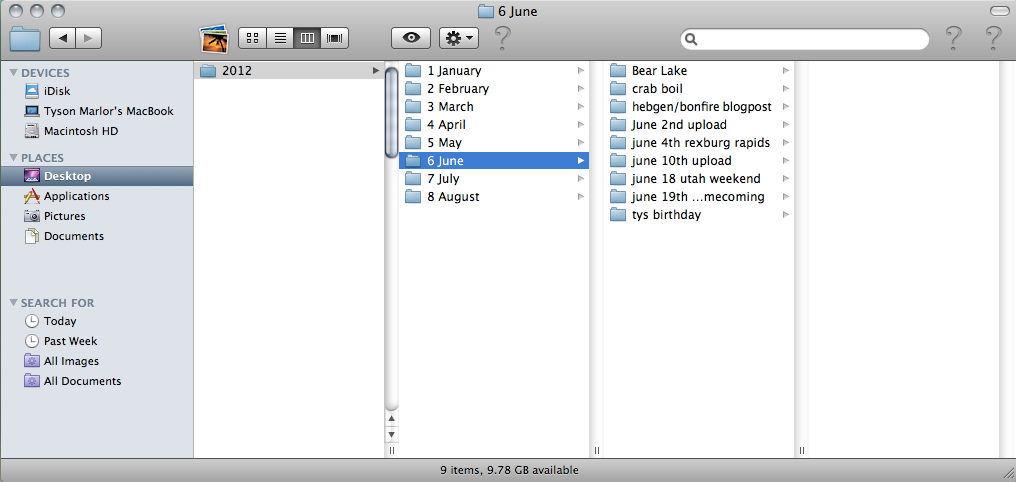
Task: Open the Action gear dropdown menu
Action: click(459, 38)
